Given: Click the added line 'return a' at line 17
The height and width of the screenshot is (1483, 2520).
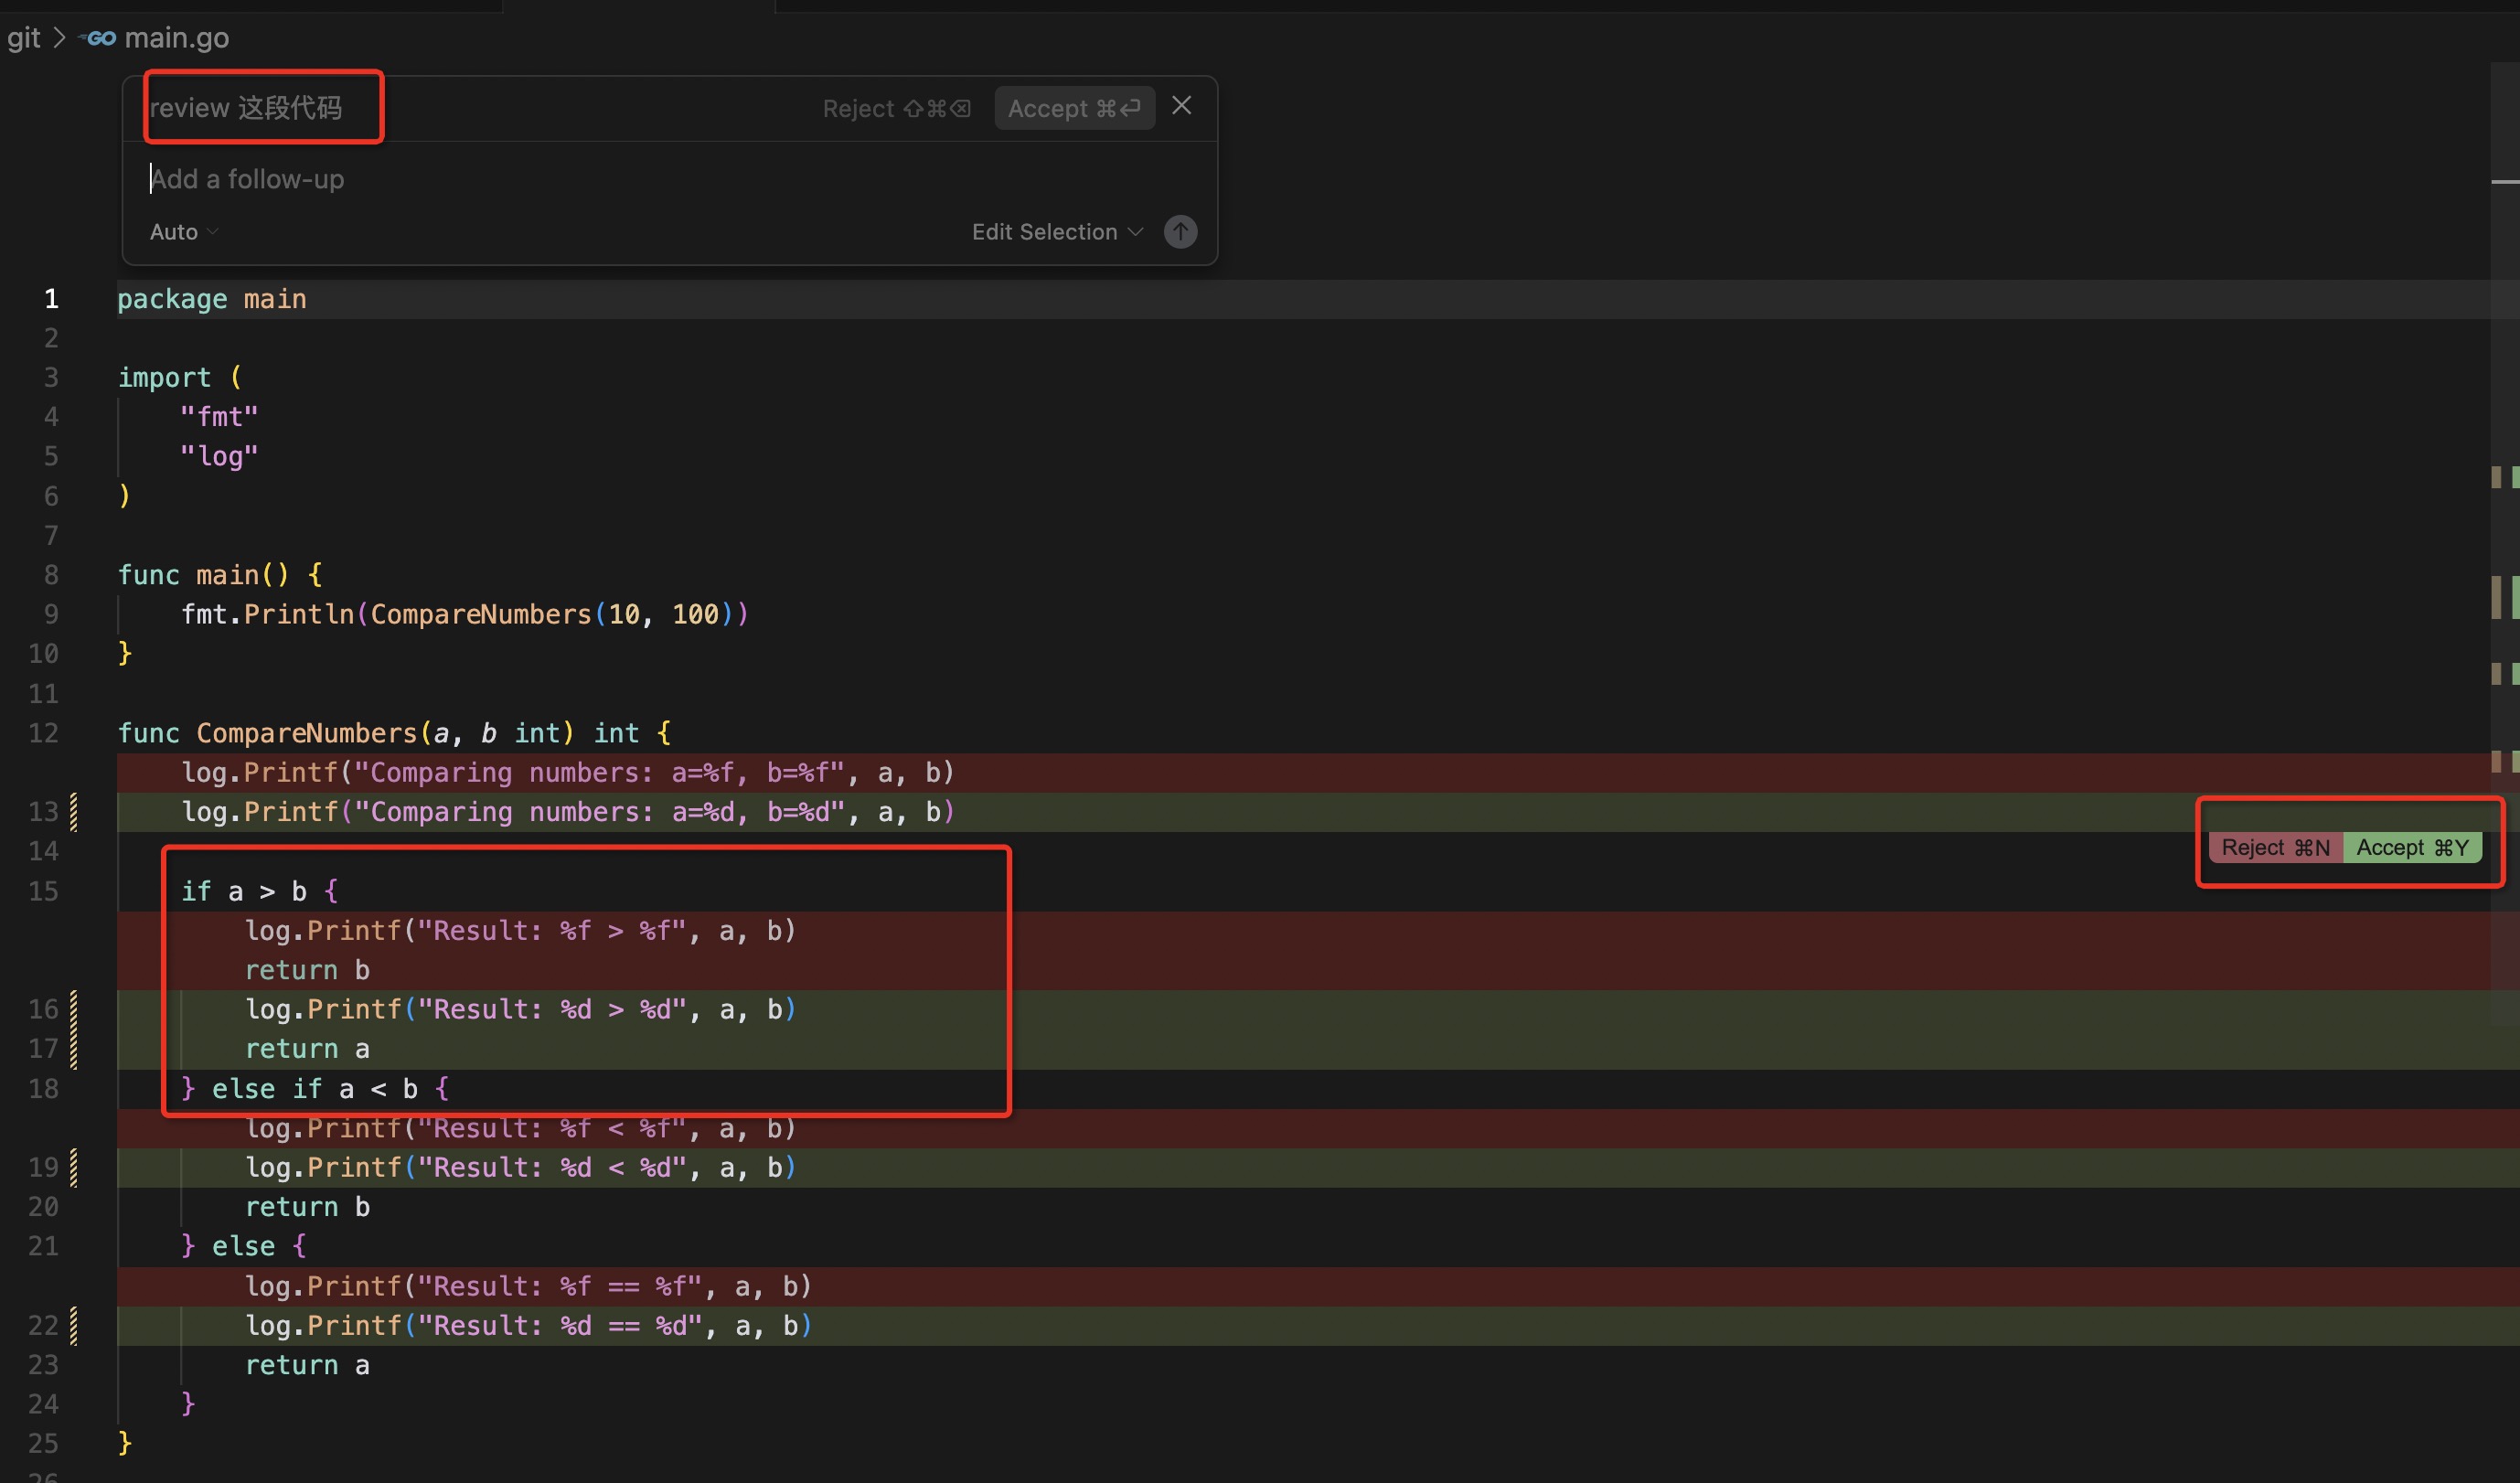Looking at the screenshot, I should point(306,1049).
